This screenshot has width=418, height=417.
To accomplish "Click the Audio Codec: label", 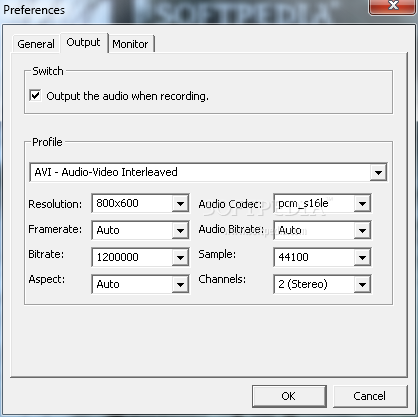I will point(230,204).
